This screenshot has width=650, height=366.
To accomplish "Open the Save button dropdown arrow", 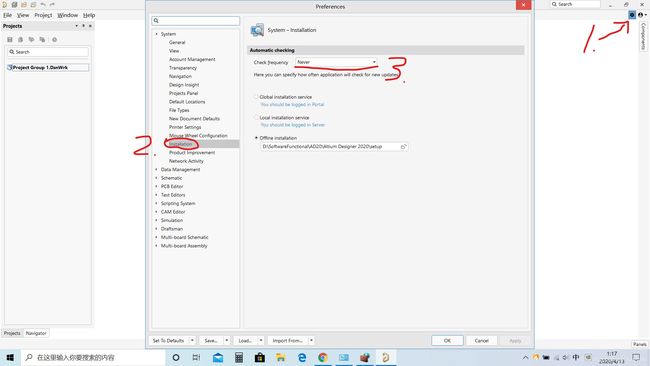I will [227, 340].
